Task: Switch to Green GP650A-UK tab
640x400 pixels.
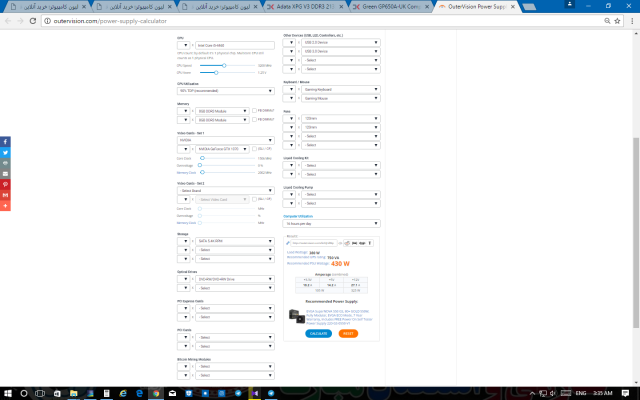Action: 391,7
